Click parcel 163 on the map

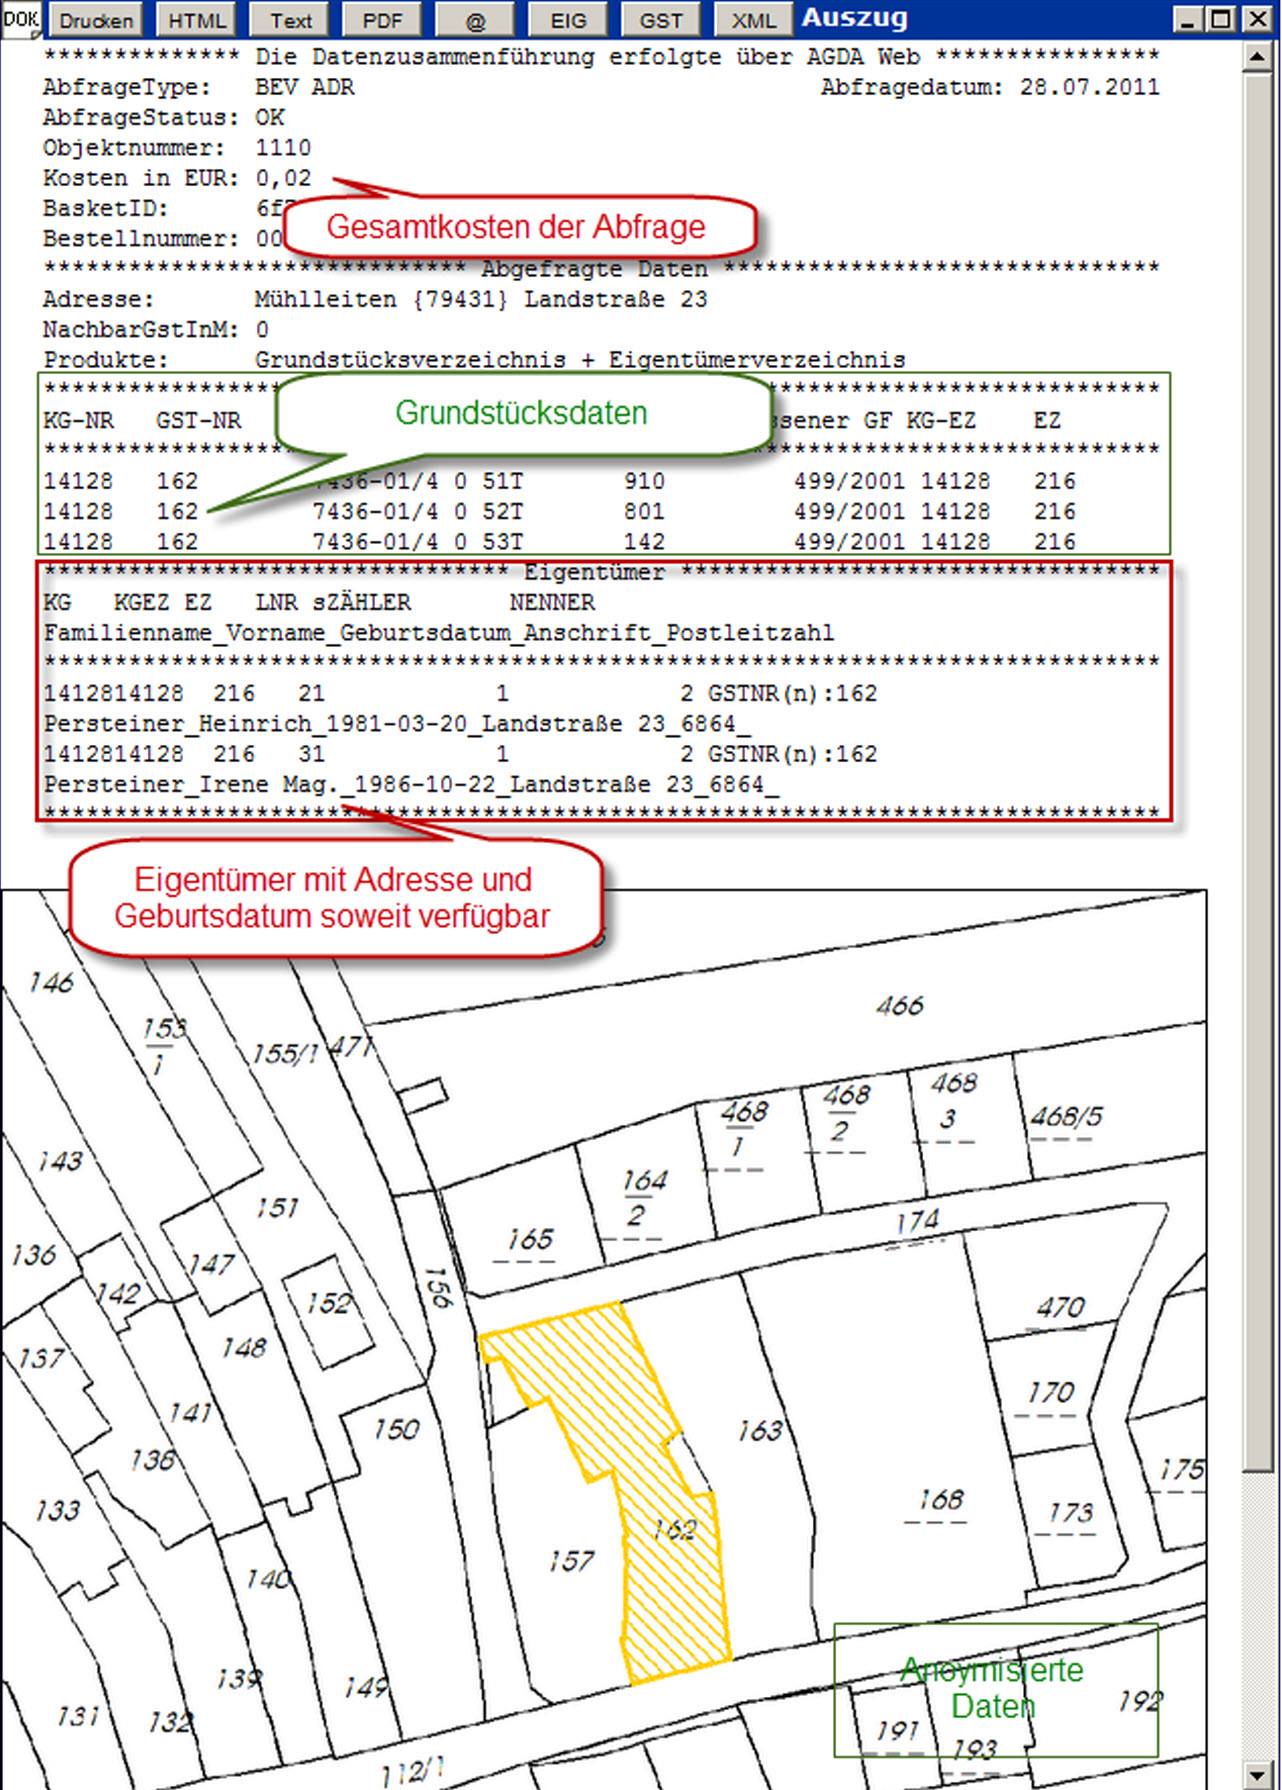pyautogui.click(x=760, y=1432)
